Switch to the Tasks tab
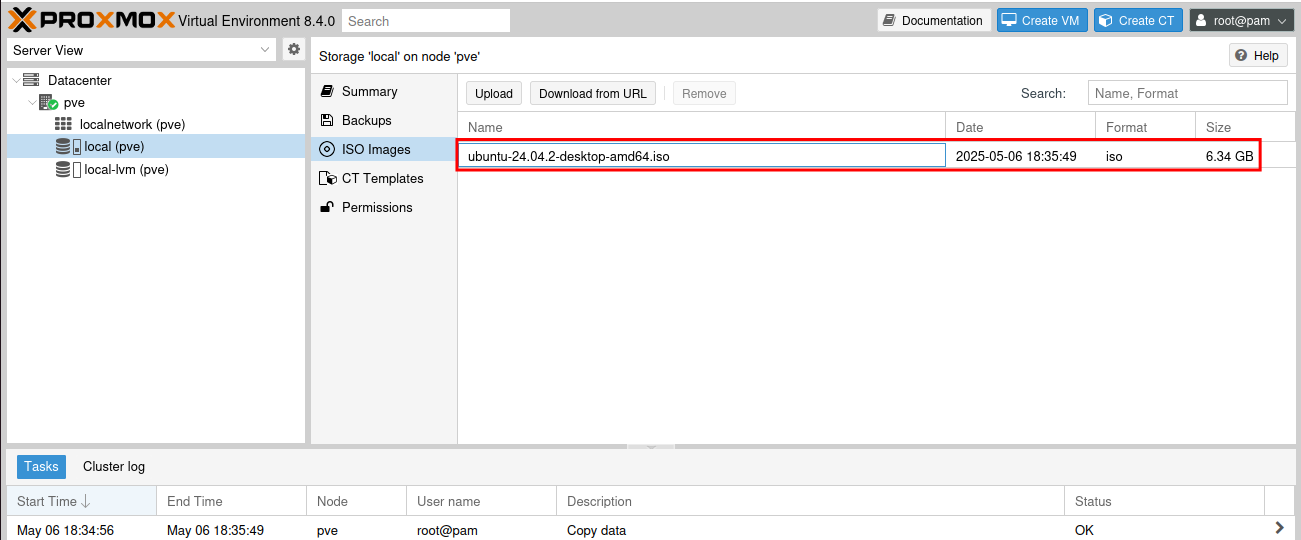Screen dimensions: 1301x540 pos(41,466)
